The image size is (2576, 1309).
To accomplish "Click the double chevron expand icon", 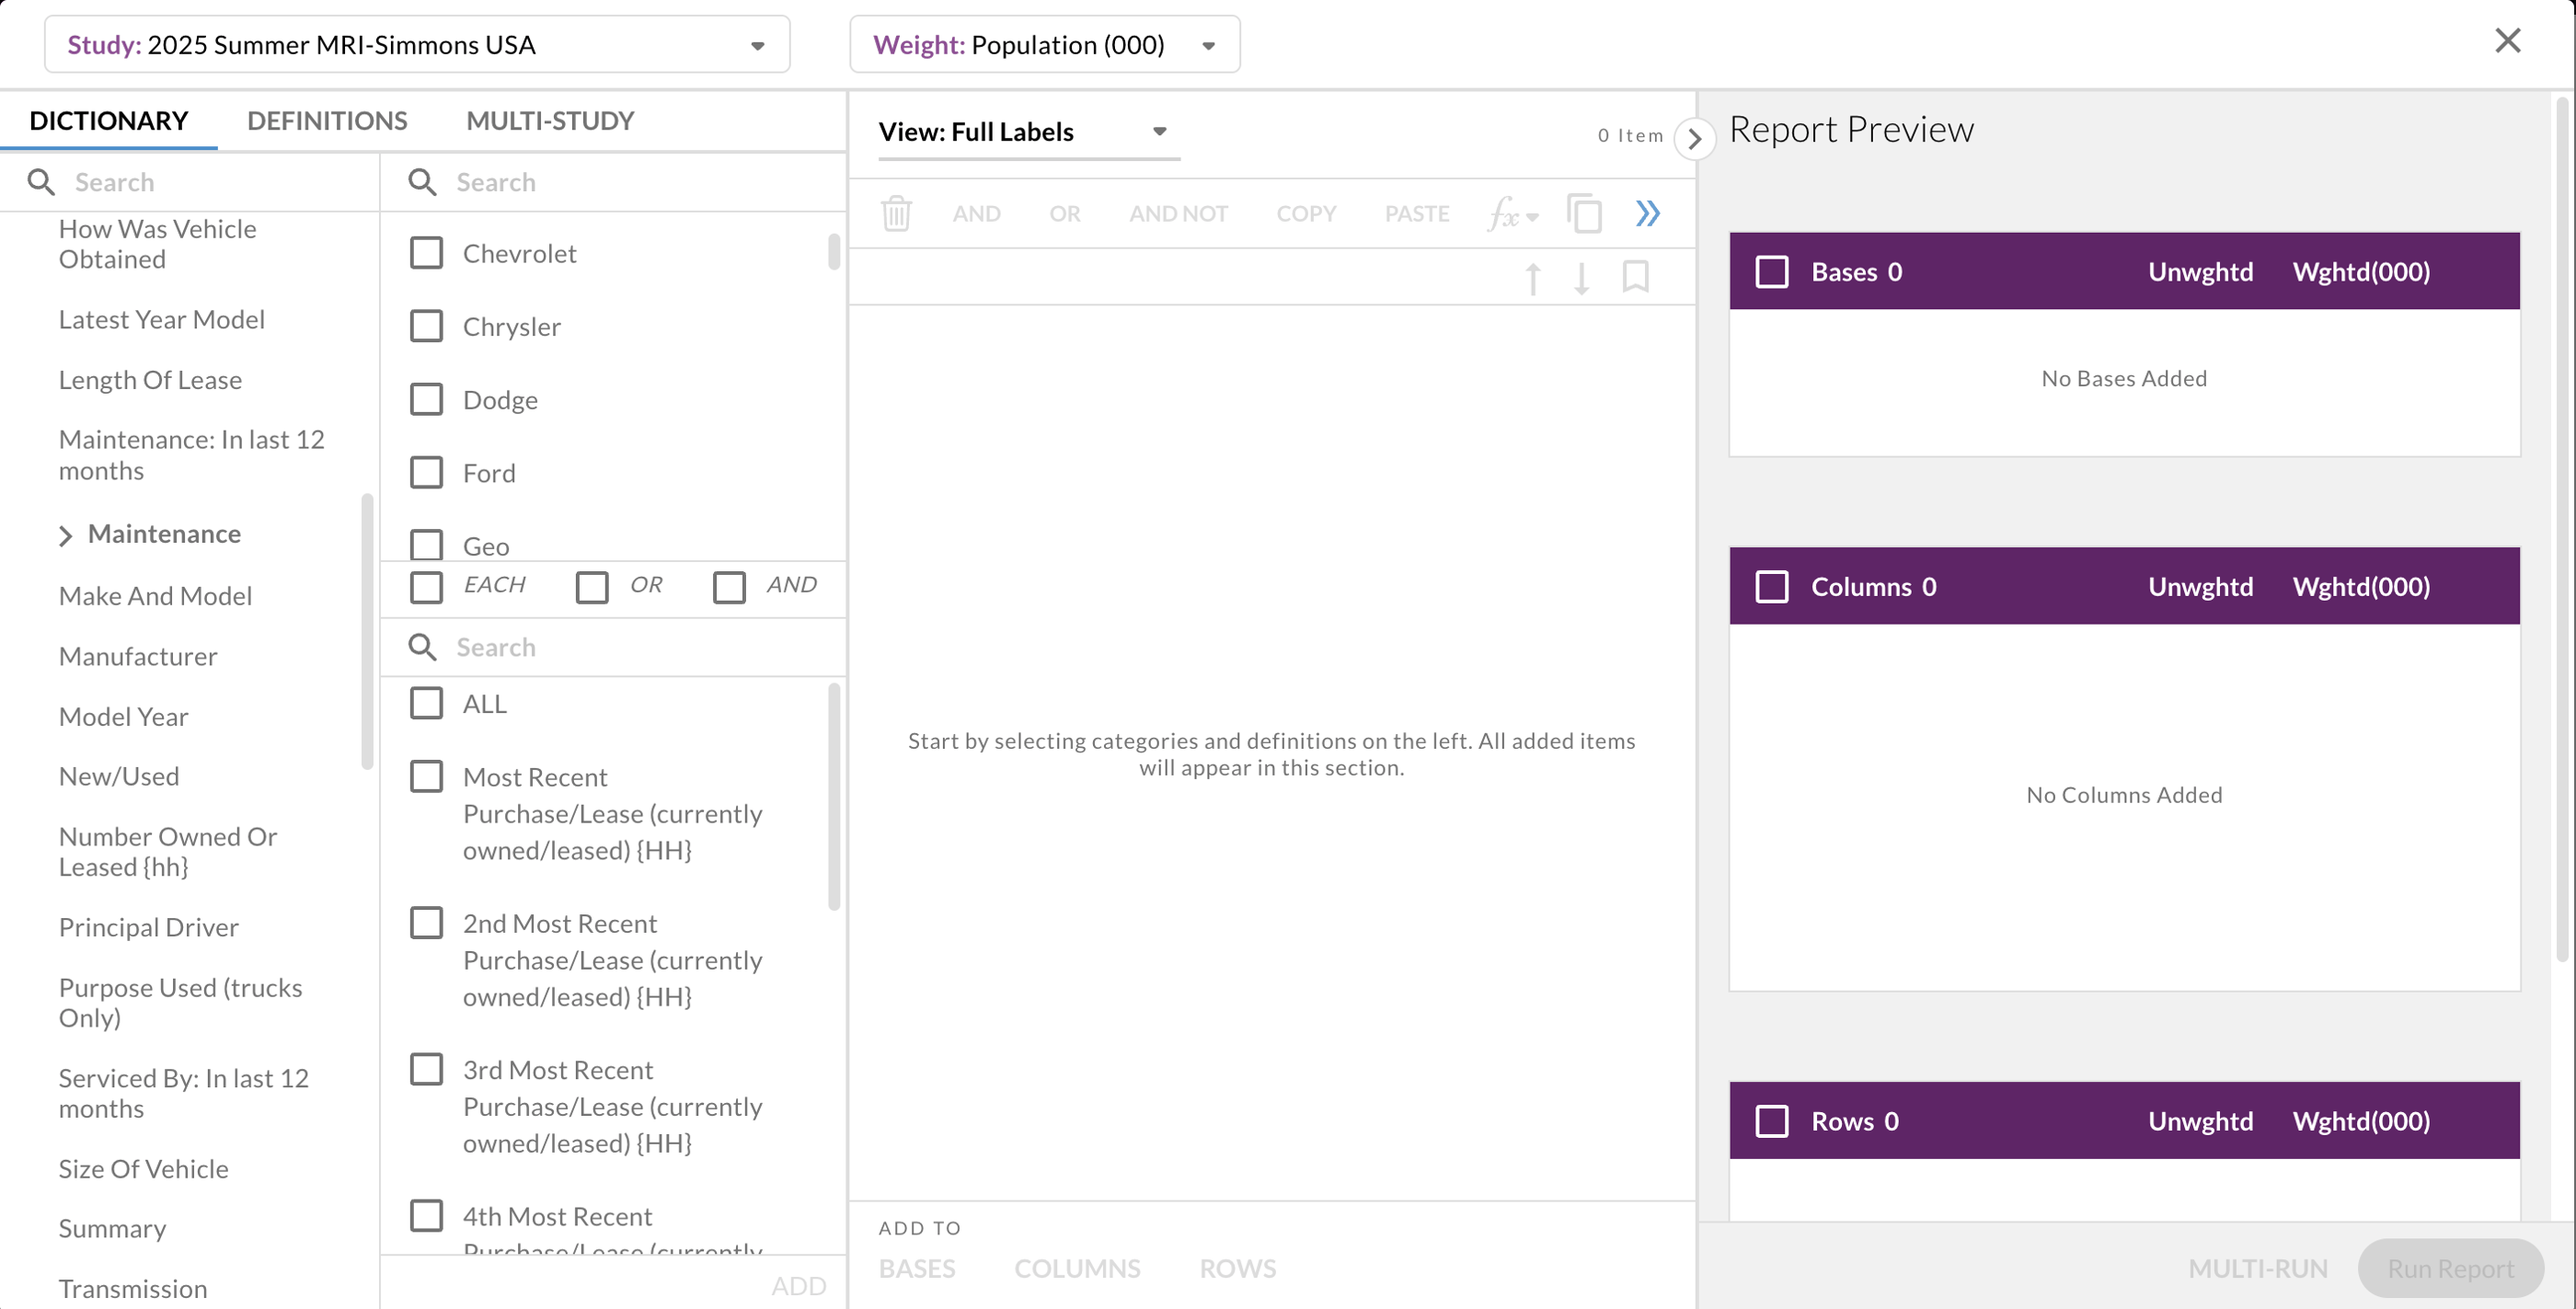I will (1648, 213).
